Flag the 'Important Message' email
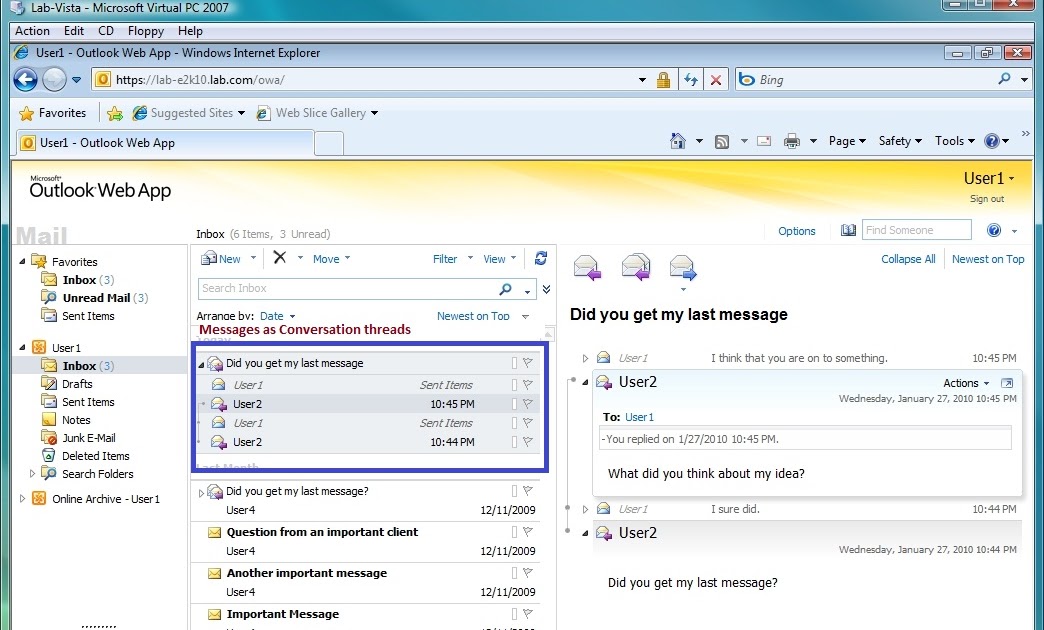This screenshot has width=1044, height=630. click(x=527, y=614)
